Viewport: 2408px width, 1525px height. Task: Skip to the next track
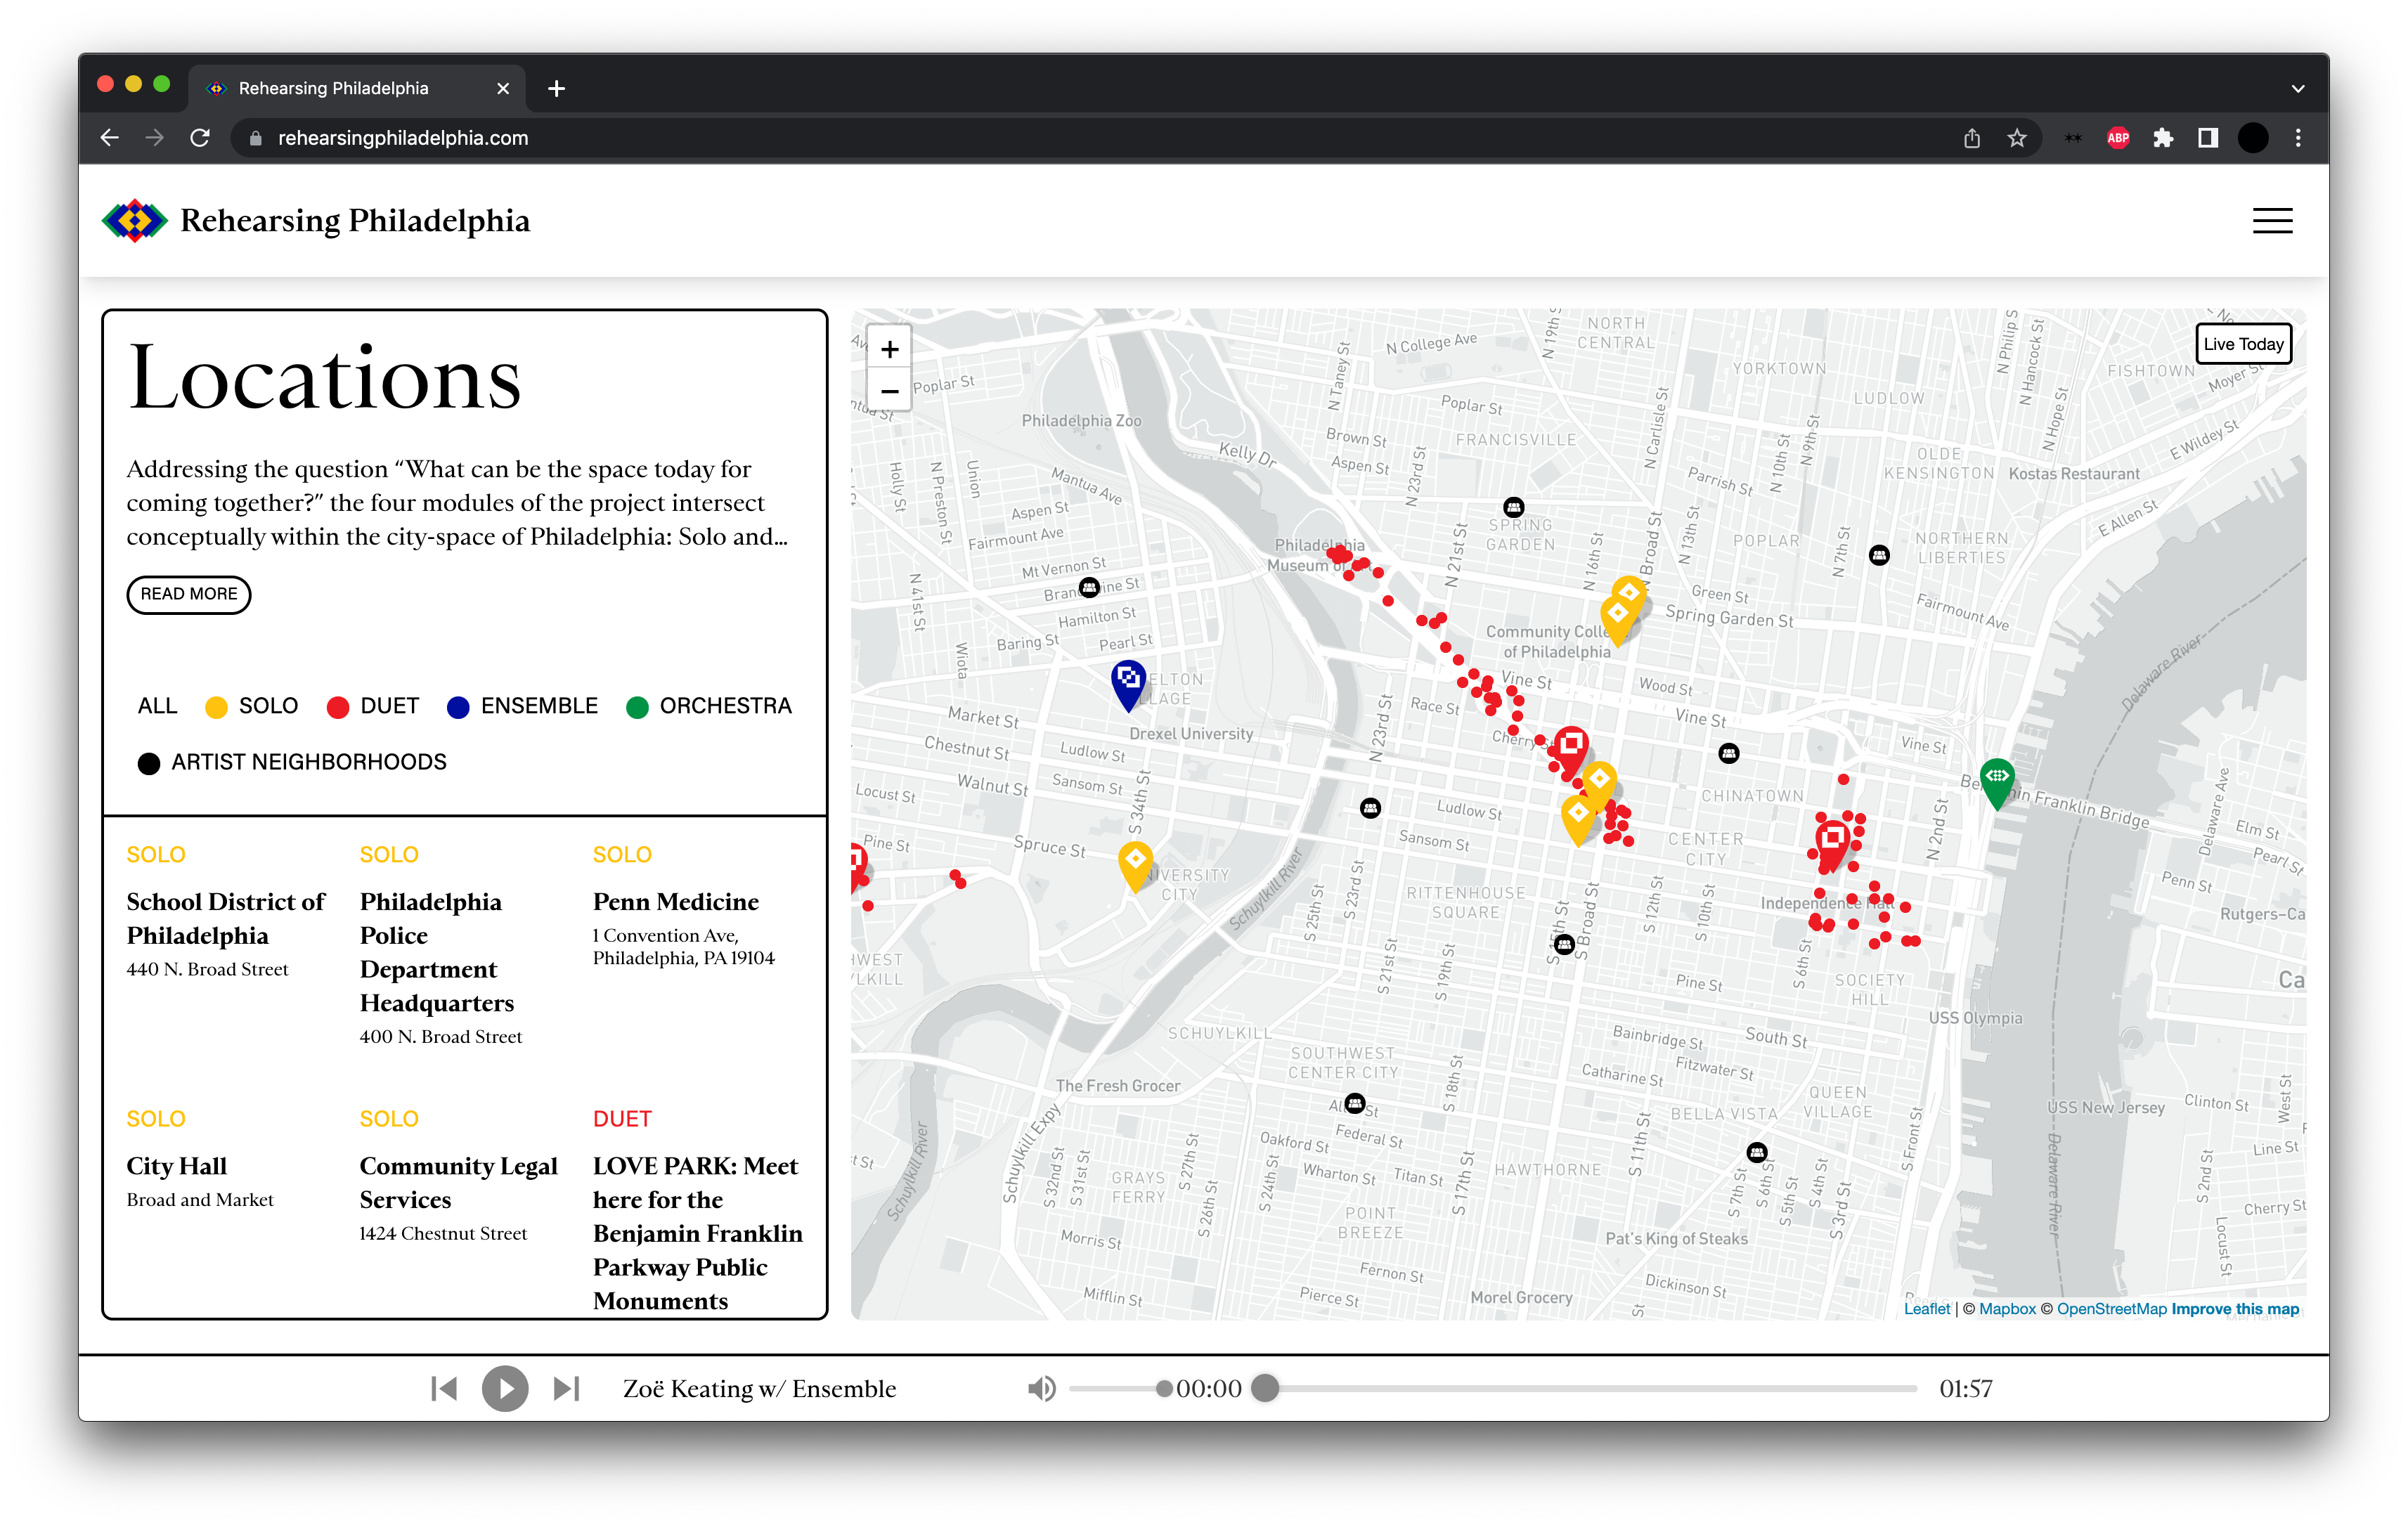566,1388
